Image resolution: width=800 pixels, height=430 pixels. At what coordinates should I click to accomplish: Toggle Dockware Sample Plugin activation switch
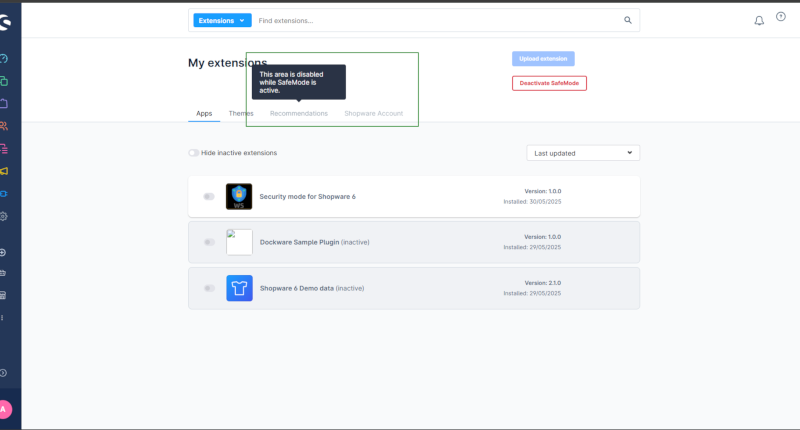tap(209, 242)
